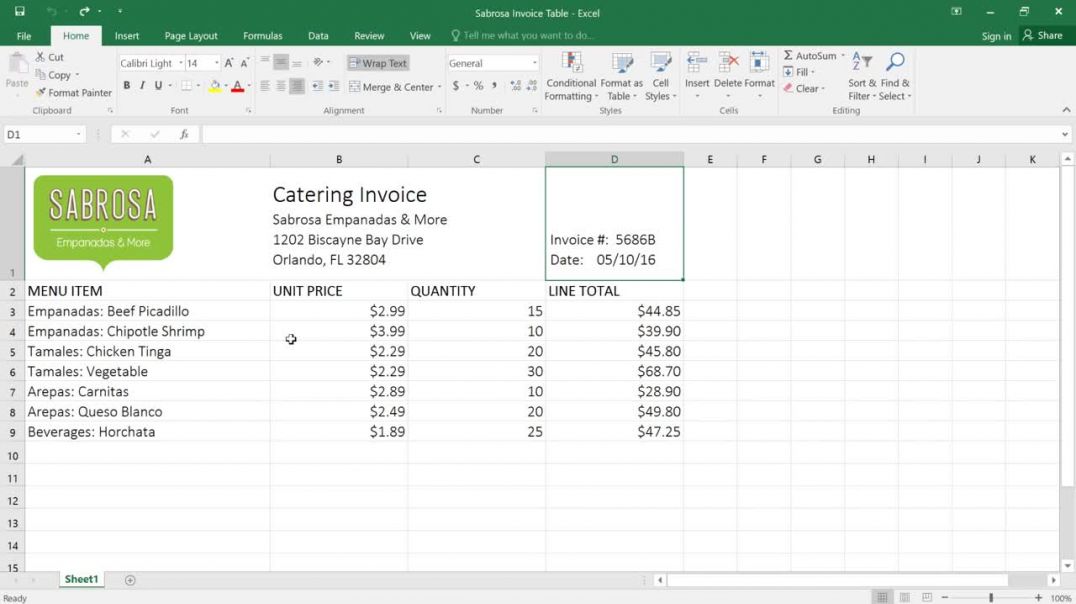Decrease the indent level
This screenshot has height=604, width=1076.
click(x=317, y=86)
